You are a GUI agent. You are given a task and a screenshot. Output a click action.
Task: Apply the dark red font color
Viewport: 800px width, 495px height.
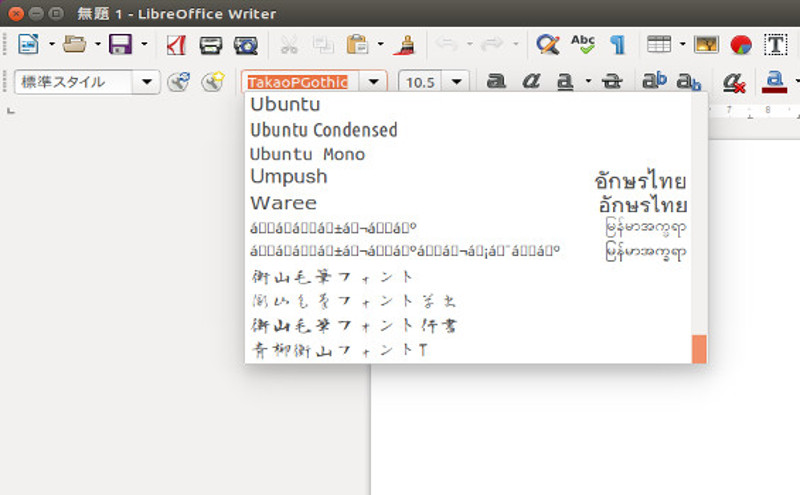point(774,82)
